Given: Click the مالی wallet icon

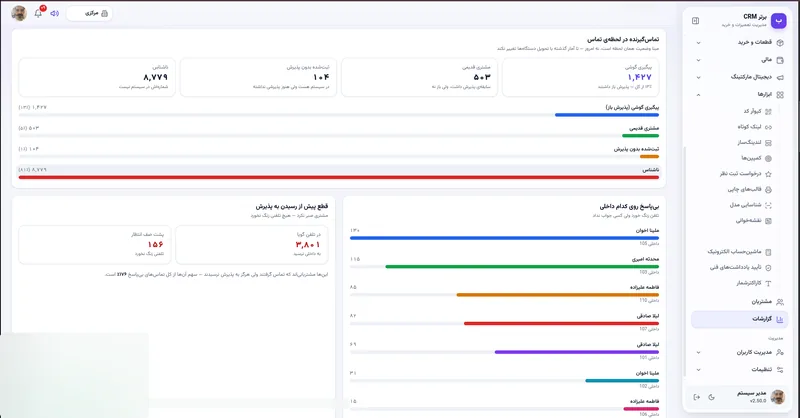Looking at the screenshot, I should [780, 60].
